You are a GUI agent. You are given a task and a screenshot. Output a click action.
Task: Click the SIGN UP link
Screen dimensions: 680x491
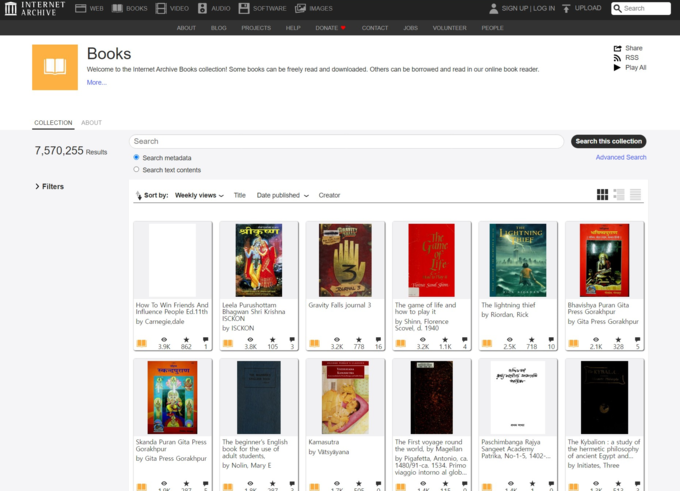pos(515,8)
